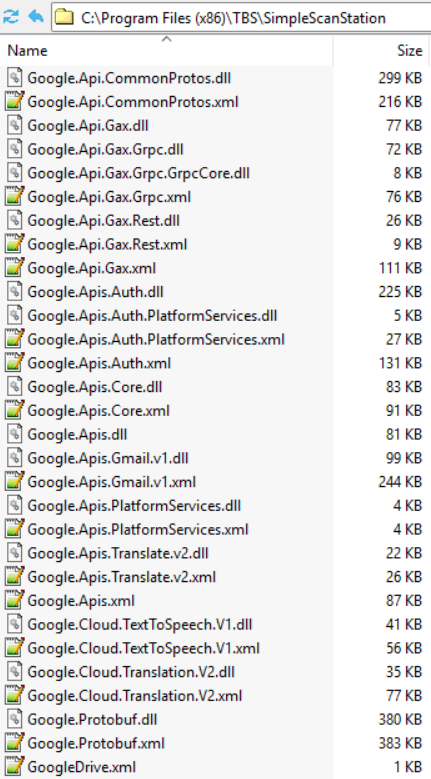Click the Google.Apis.Gmail.v1.dll file icon

(14, 459)
